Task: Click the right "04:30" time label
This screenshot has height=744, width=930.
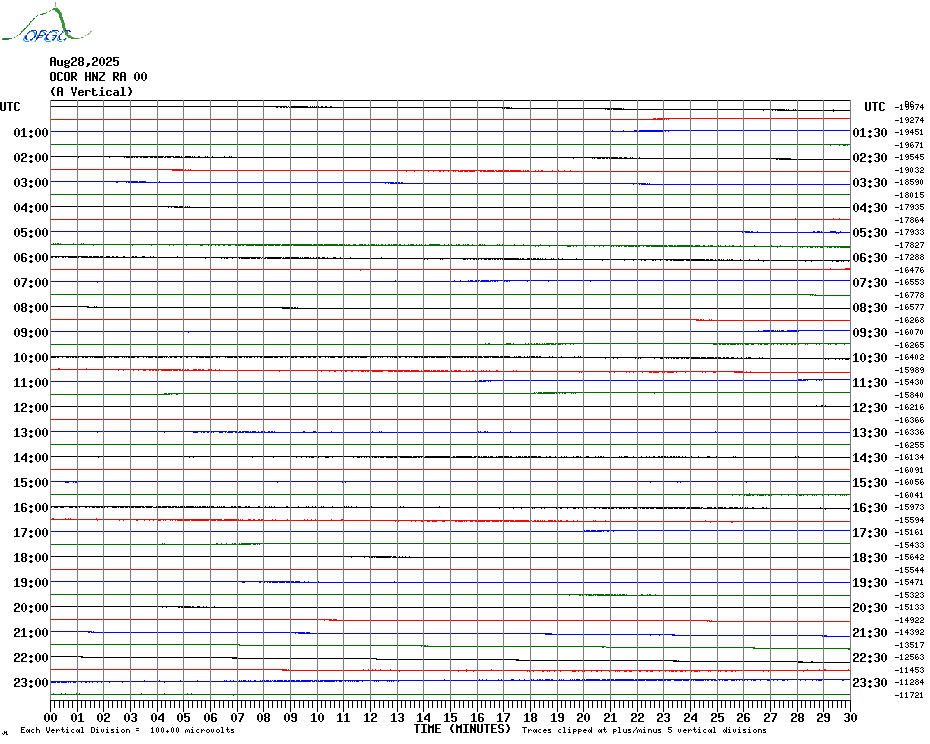Action: coord(870,208)
